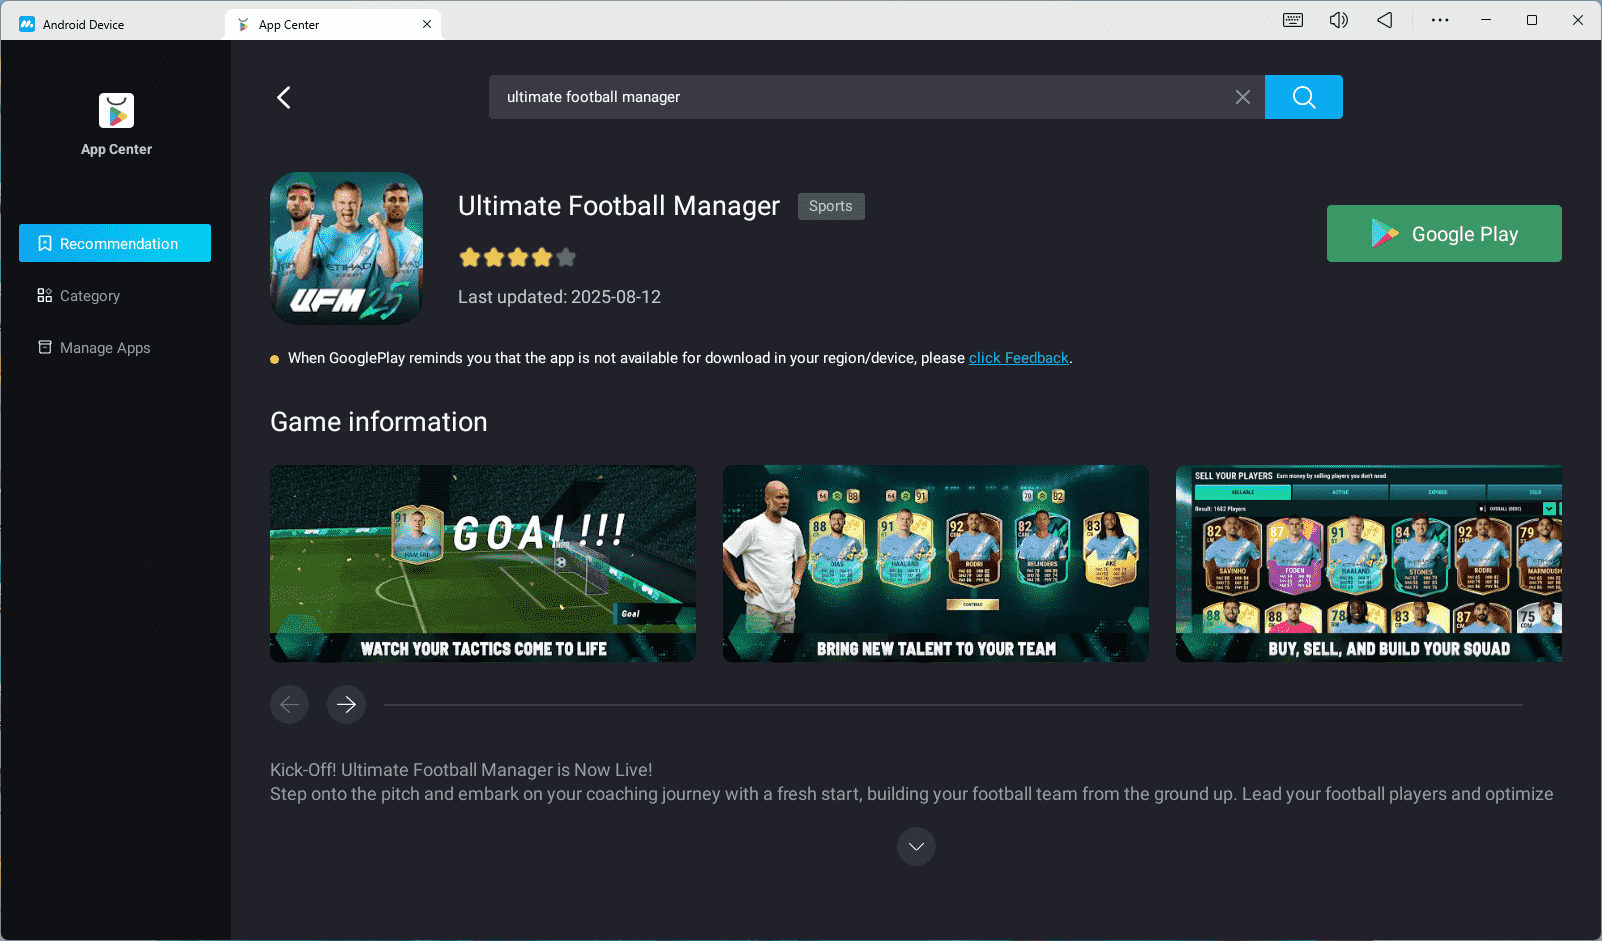This screenshot has height=941, width=1602.
Task: Open the three-dot more options menu
Action: pyautogui.click(x=1440, y=20)
